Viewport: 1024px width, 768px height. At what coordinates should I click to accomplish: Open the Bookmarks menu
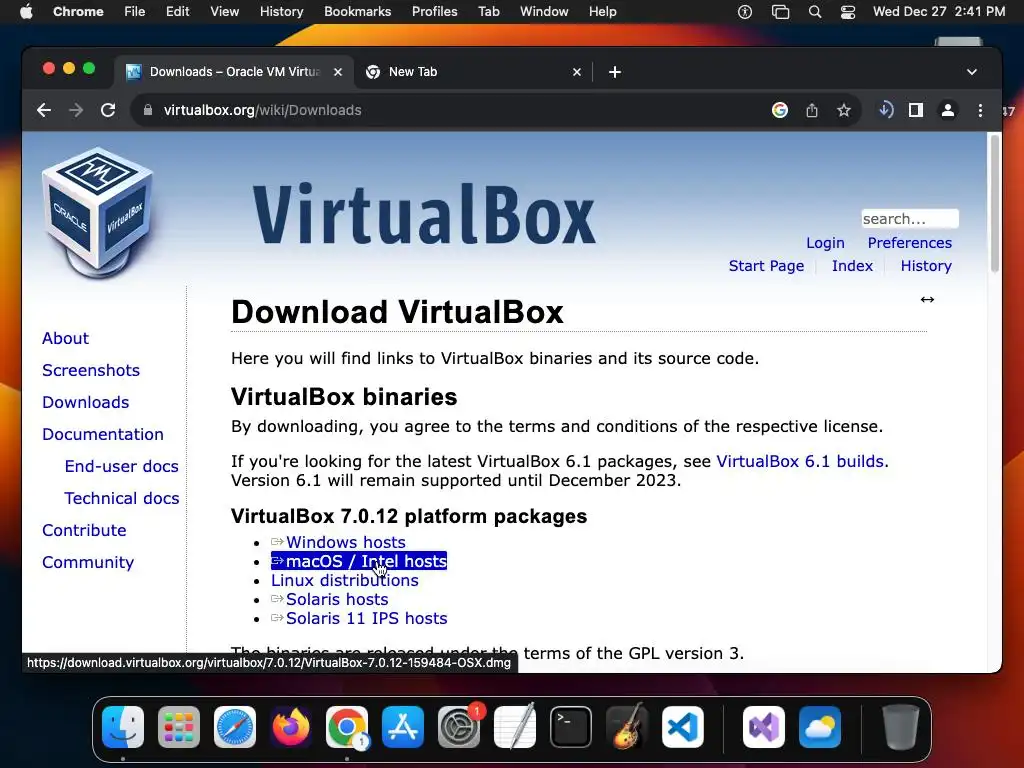pyautogui.click(x=357, y=12)
